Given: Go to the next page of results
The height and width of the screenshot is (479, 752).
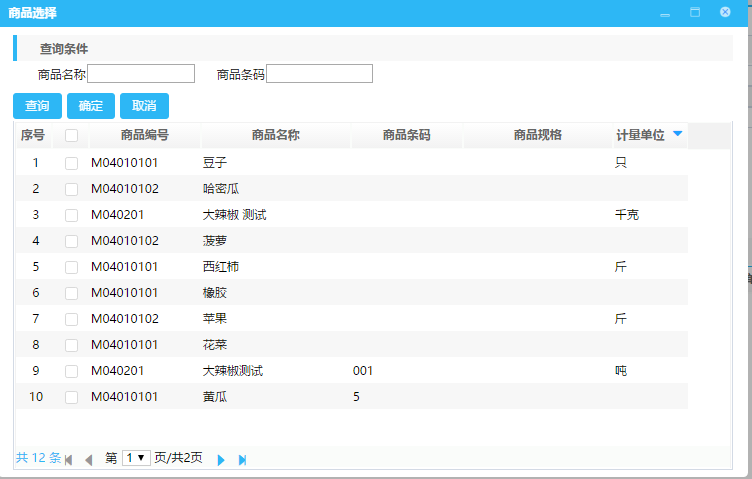Looking at the screenshot, I should 221,460.
